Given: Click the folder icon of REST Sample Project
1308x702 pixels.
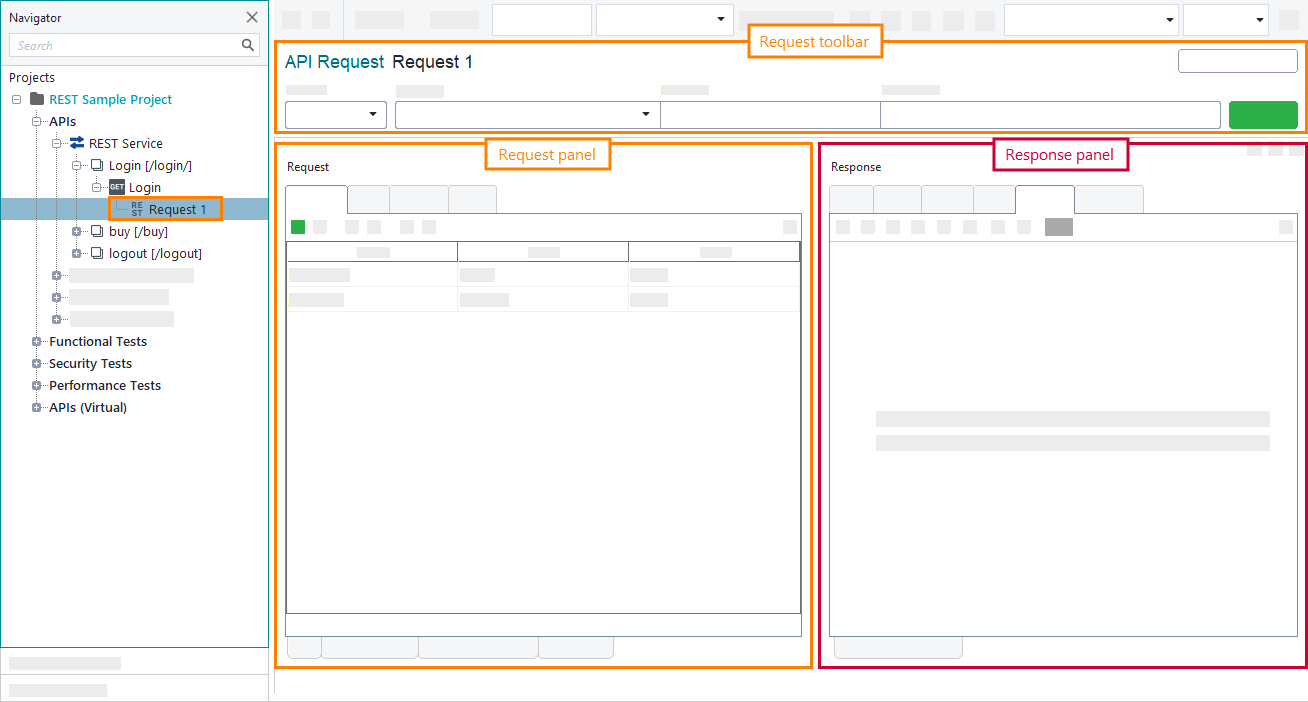Looking at the screenshot, I should 39,99.
